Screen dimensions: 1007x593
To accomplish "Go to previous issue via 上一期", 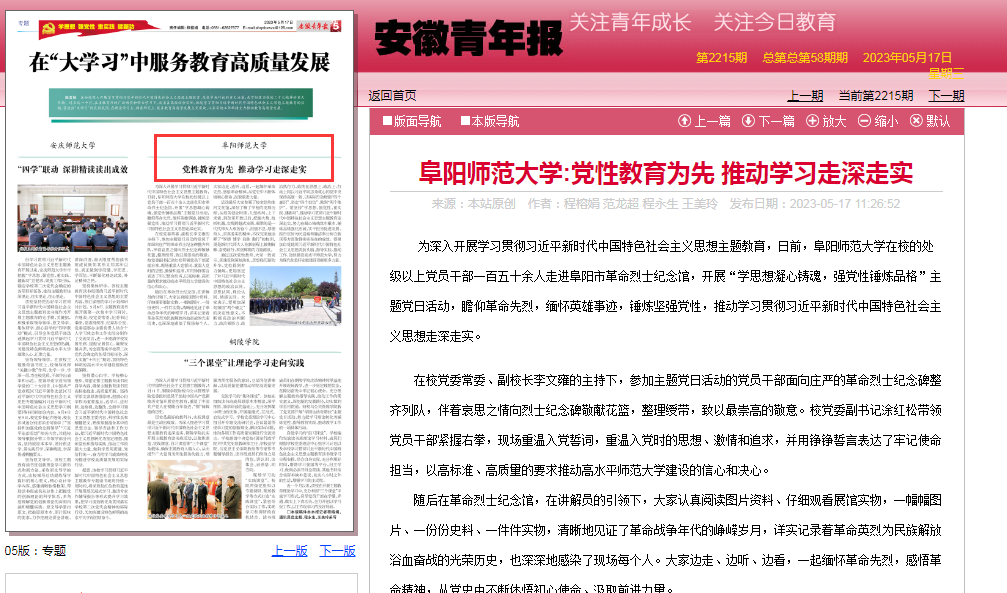I will 805,95.
